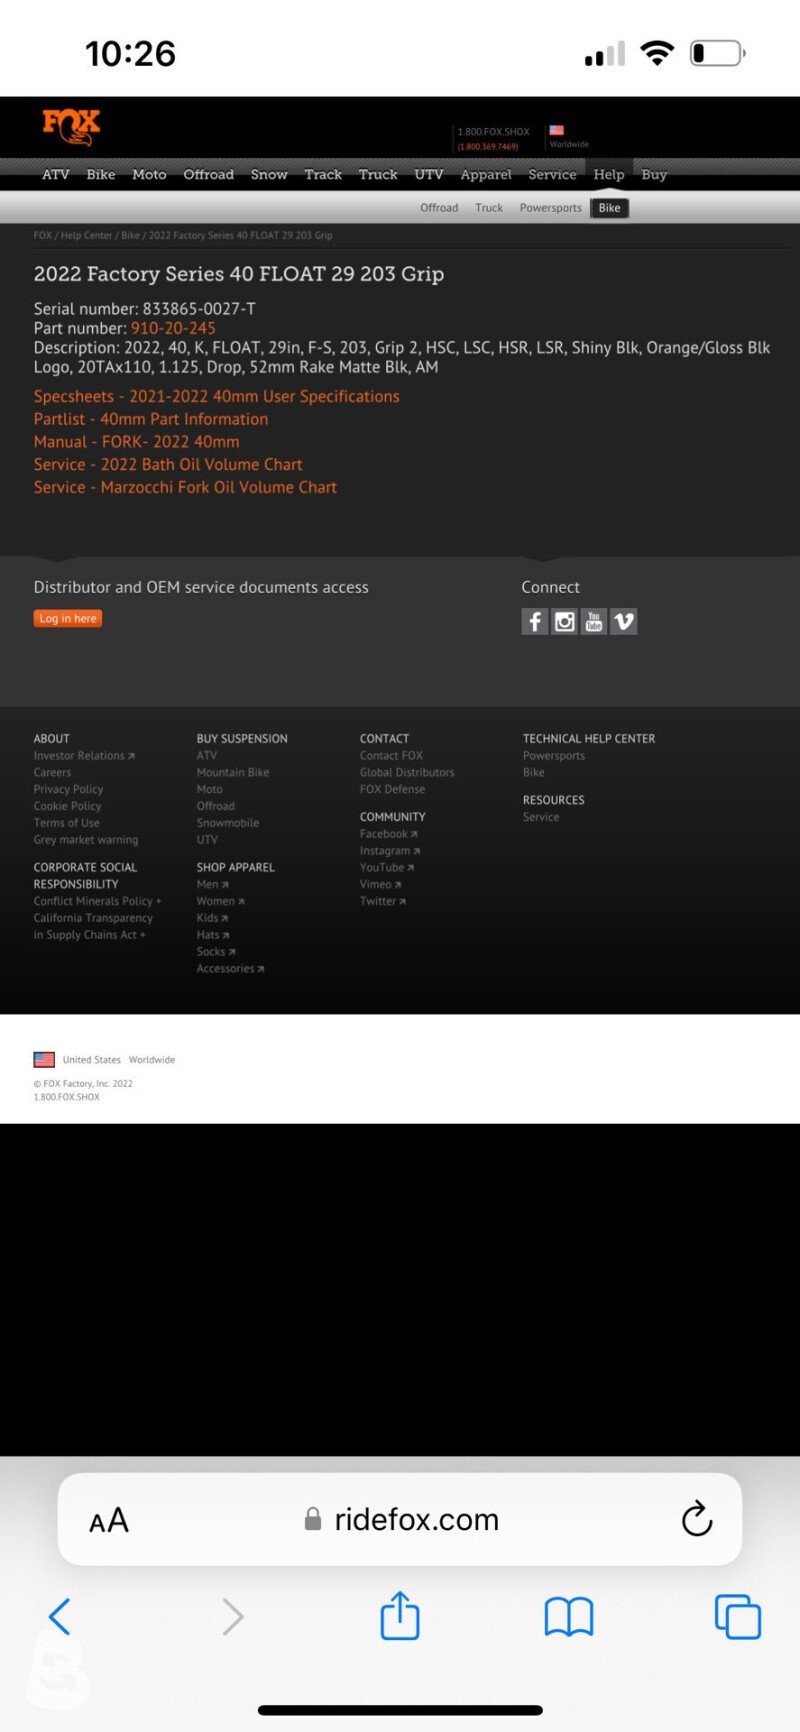Viewport: 800px width, 1732px height.
Task: Click FOX breadcrumb link
Action: click(x=43, y=236)
